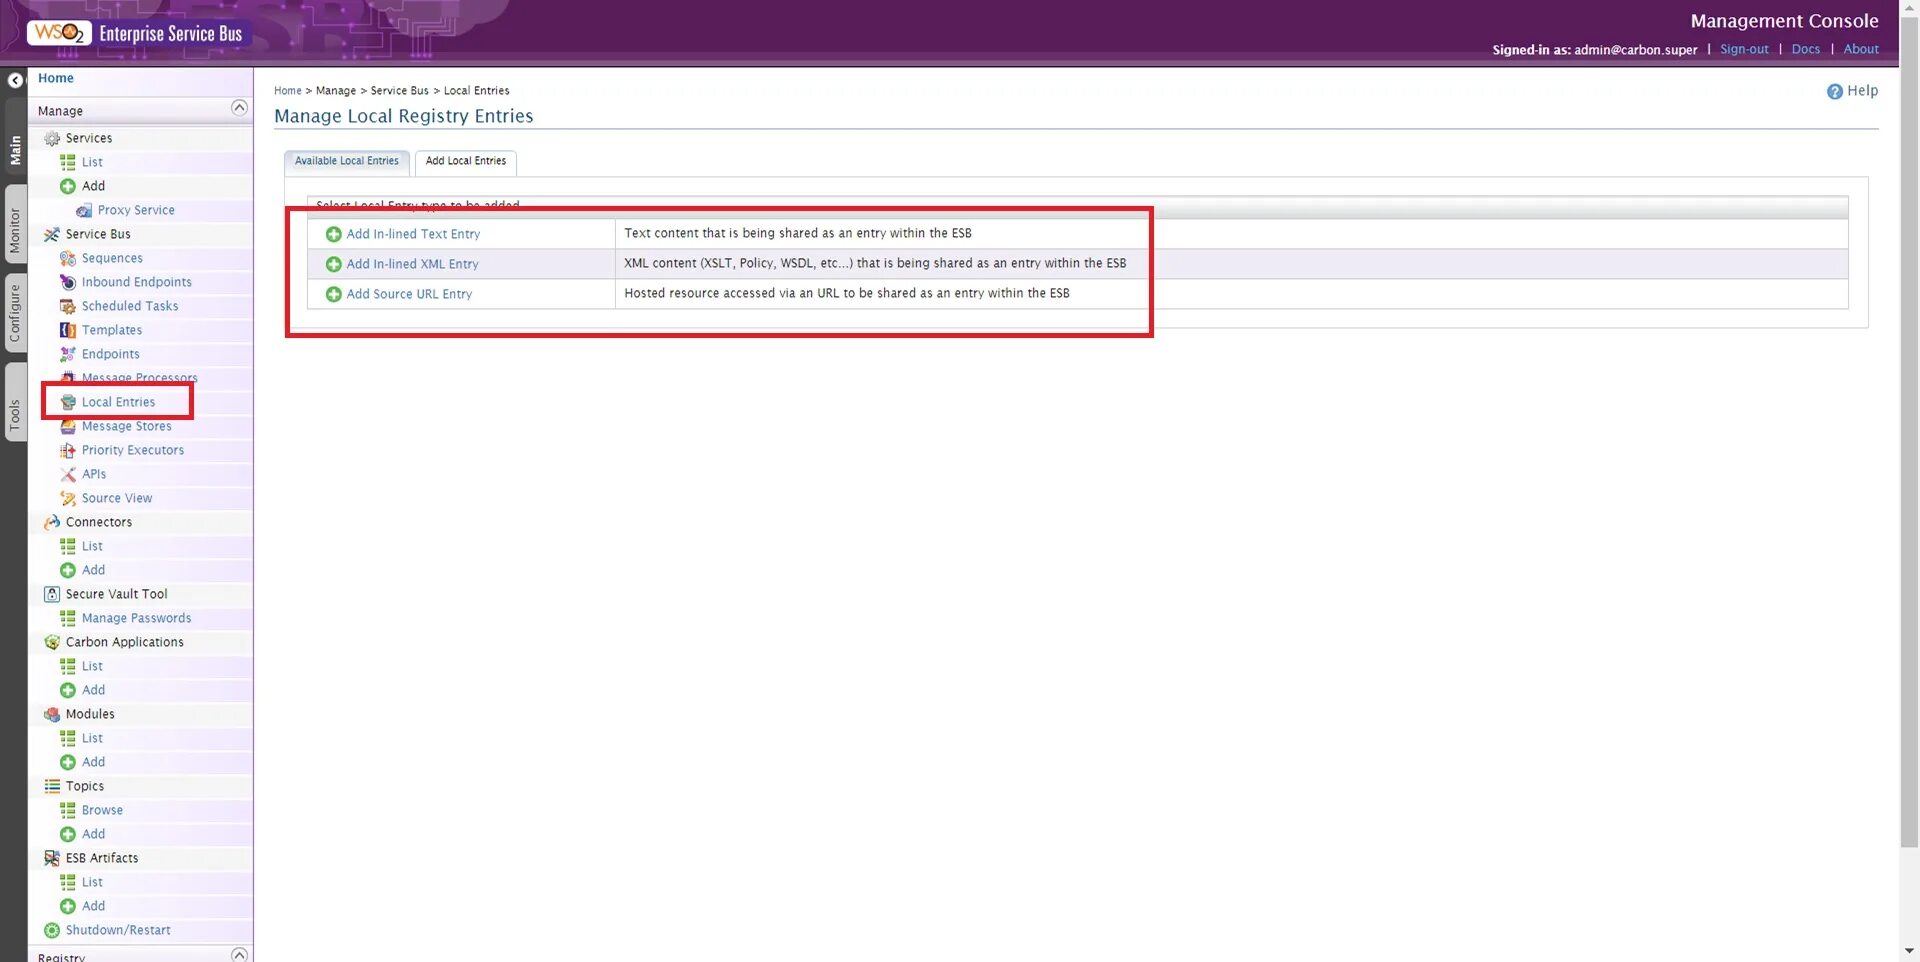Open Add under Modules
1920x962 pixels.
93,762
